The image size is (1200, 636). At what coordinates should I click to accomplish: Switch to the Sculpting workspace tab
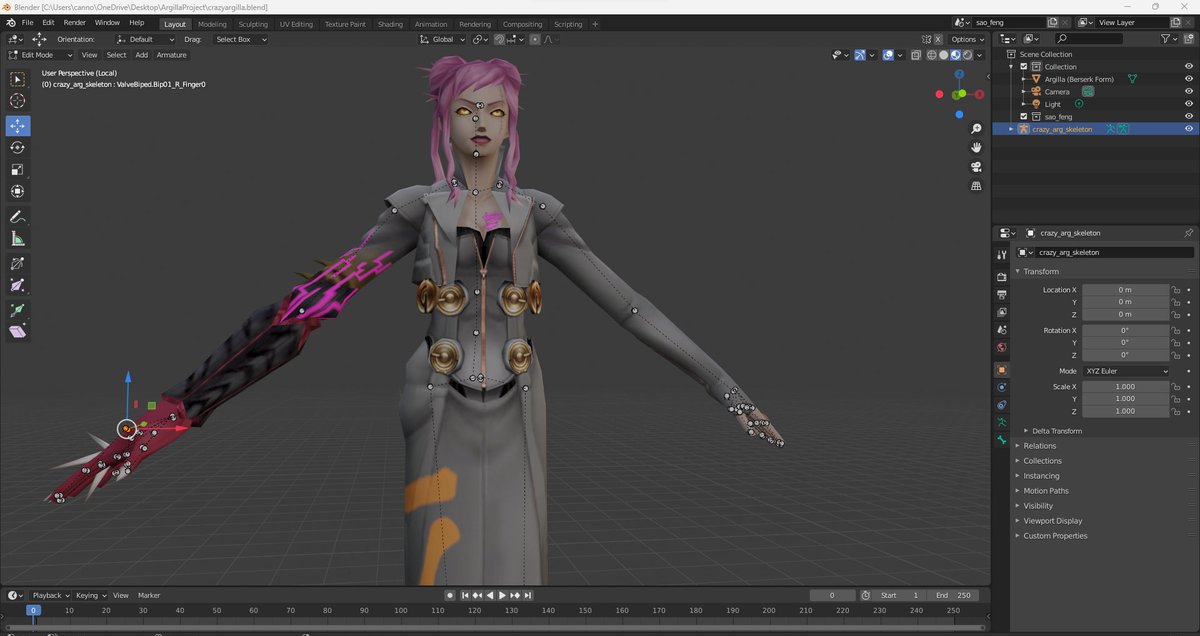tap(253, 24)
